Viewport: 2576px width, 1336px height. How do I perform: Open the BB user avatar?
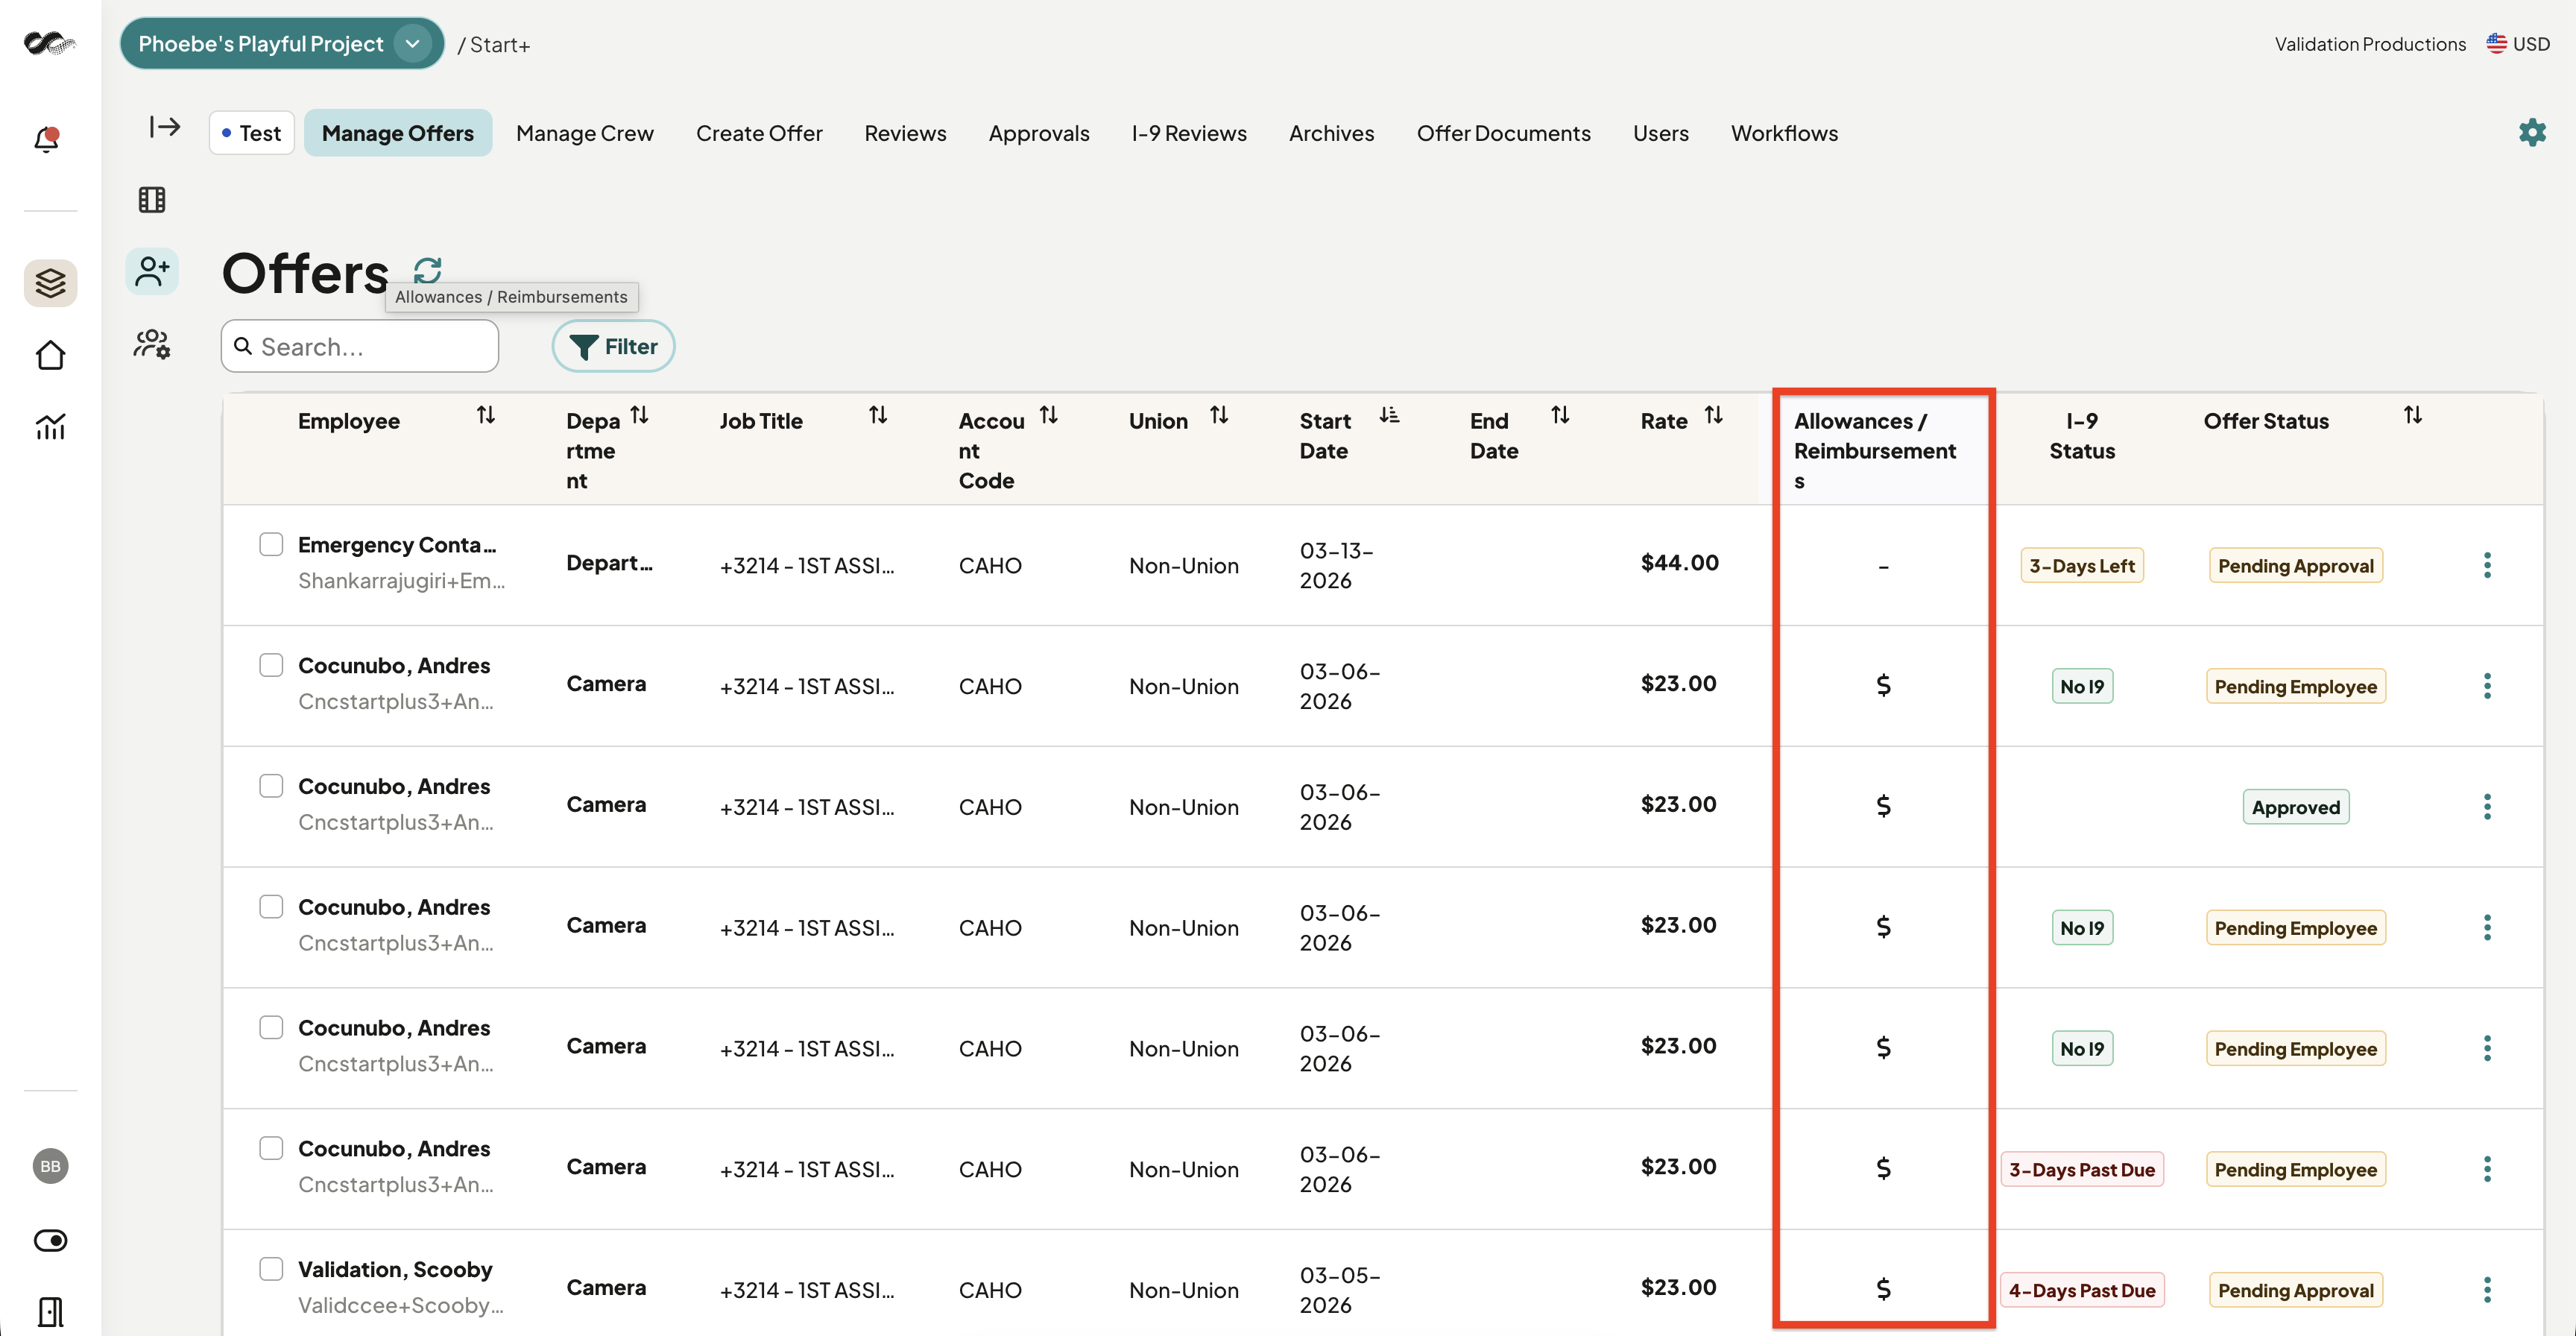tap(50, 1166)
